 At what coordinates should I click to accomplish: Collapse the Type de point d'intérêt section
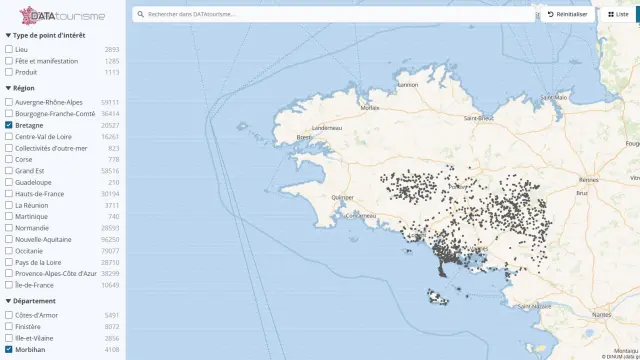point(45,36)
